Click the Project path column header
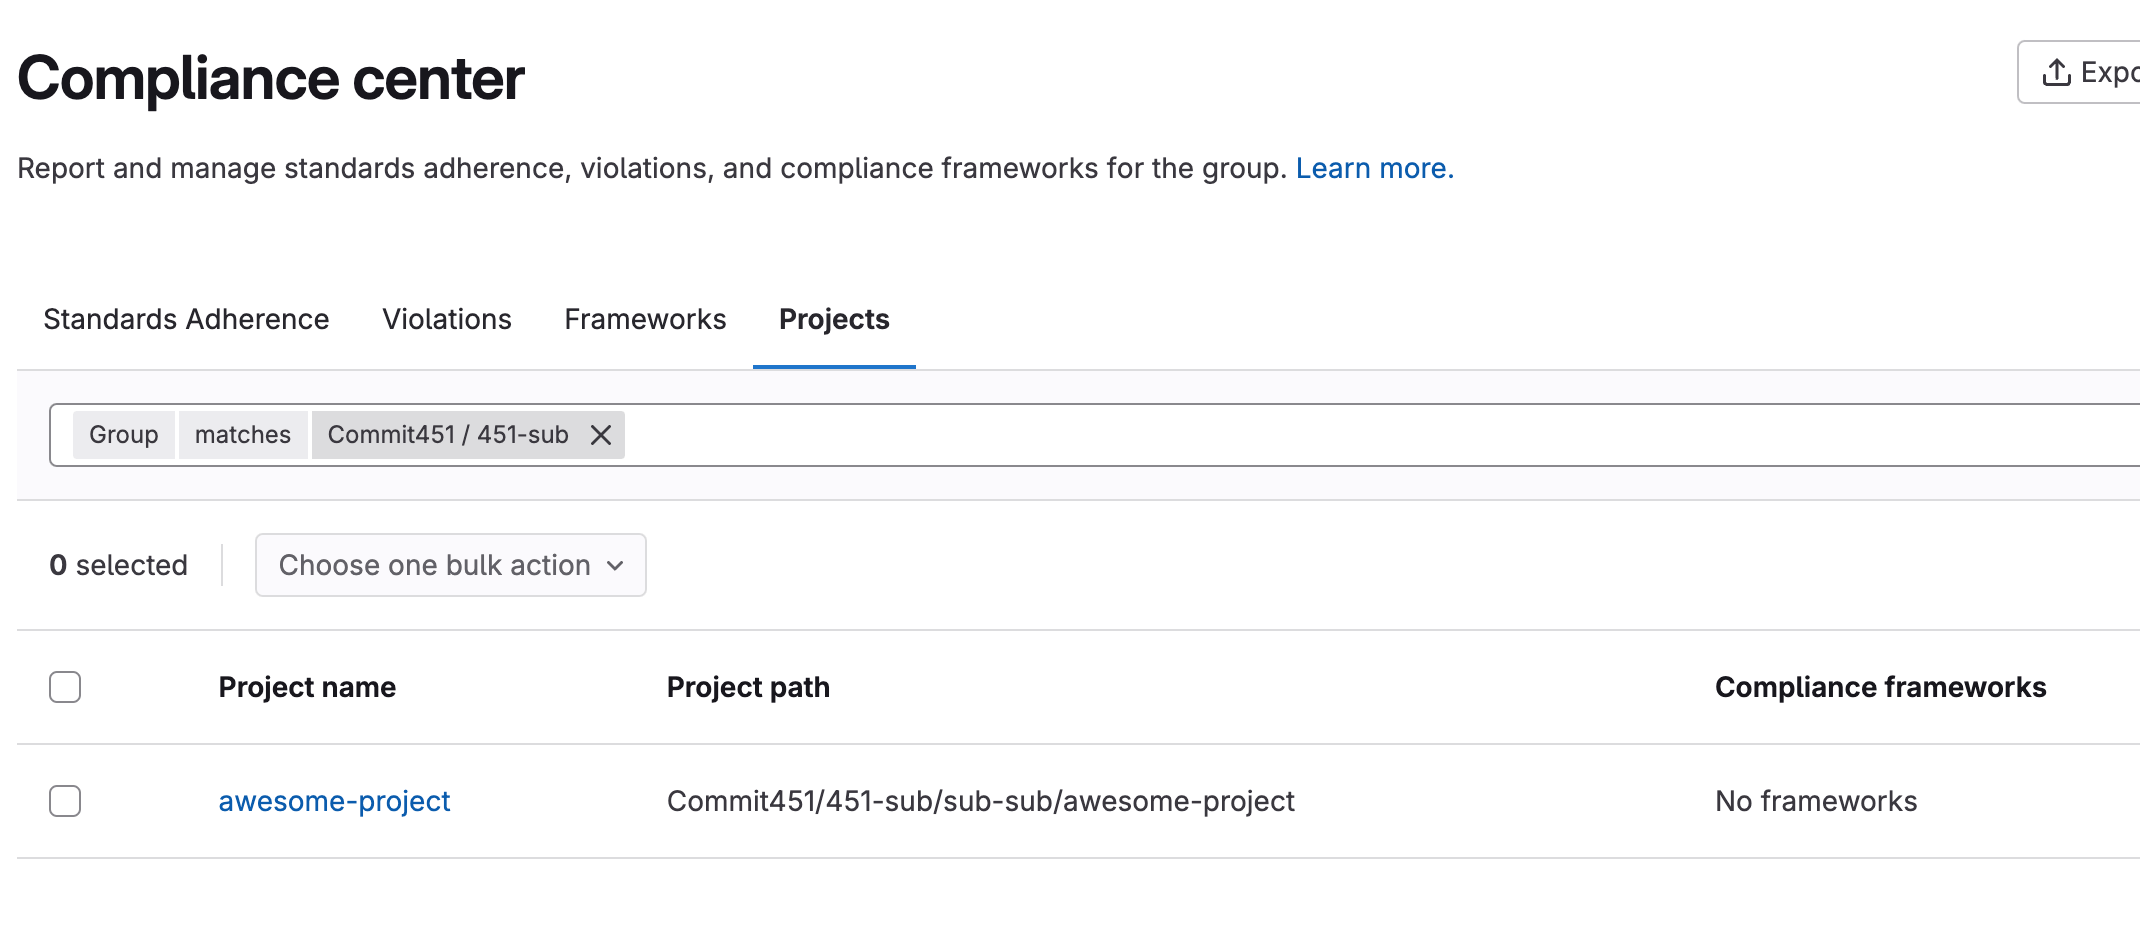This screenshot has width=2140, height=942. pyautogui.click(x=748, y=687)
